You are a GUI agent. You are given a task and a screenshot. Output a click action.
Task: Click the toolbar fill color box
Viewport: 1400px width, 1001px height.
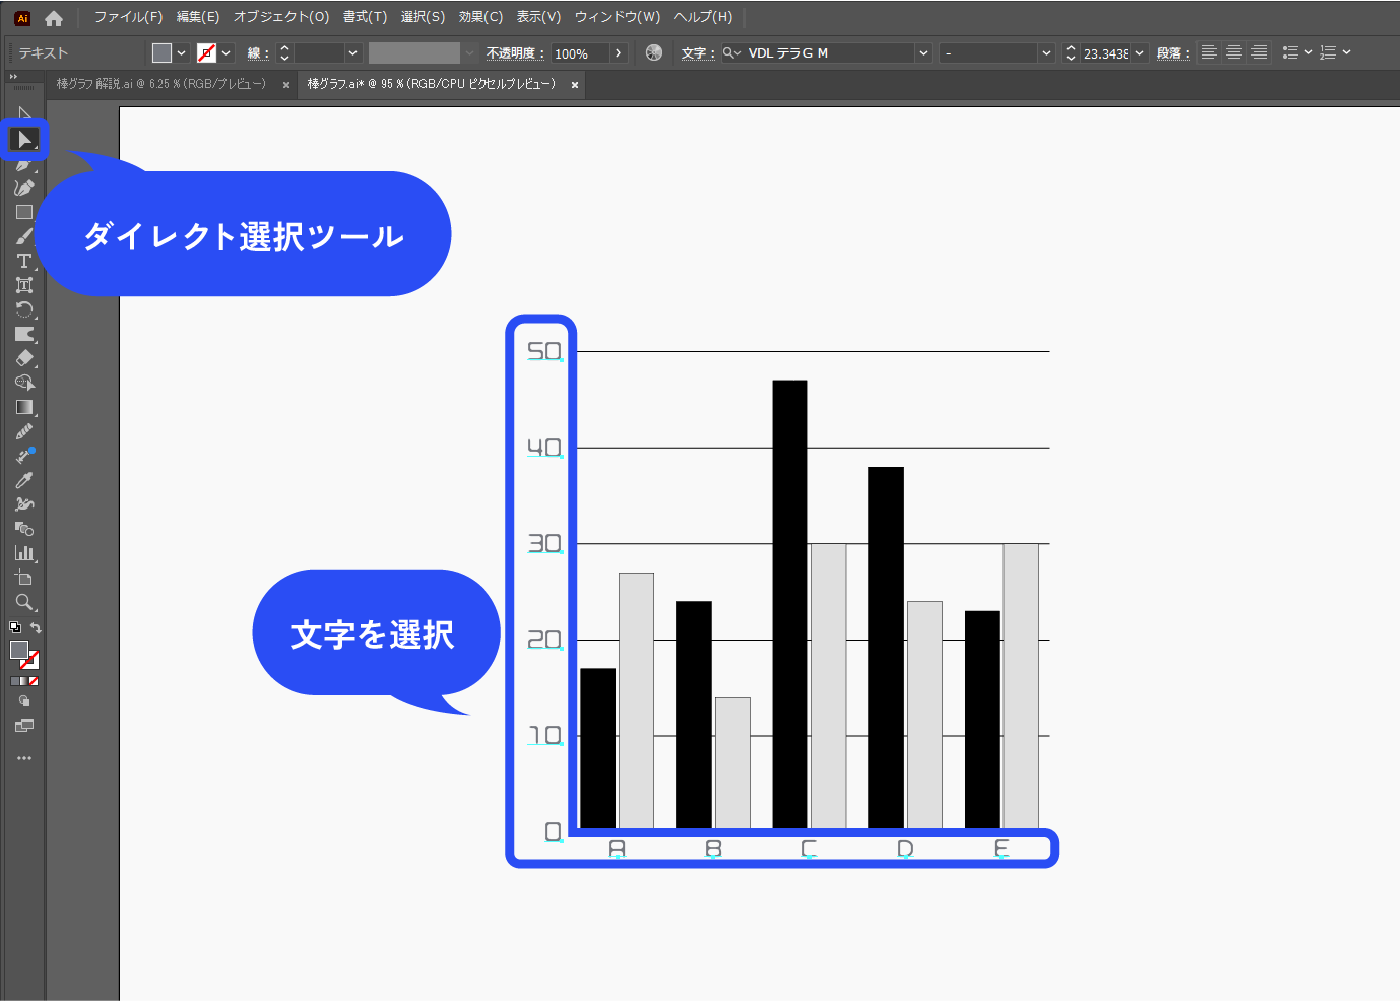tap(19, 650)
